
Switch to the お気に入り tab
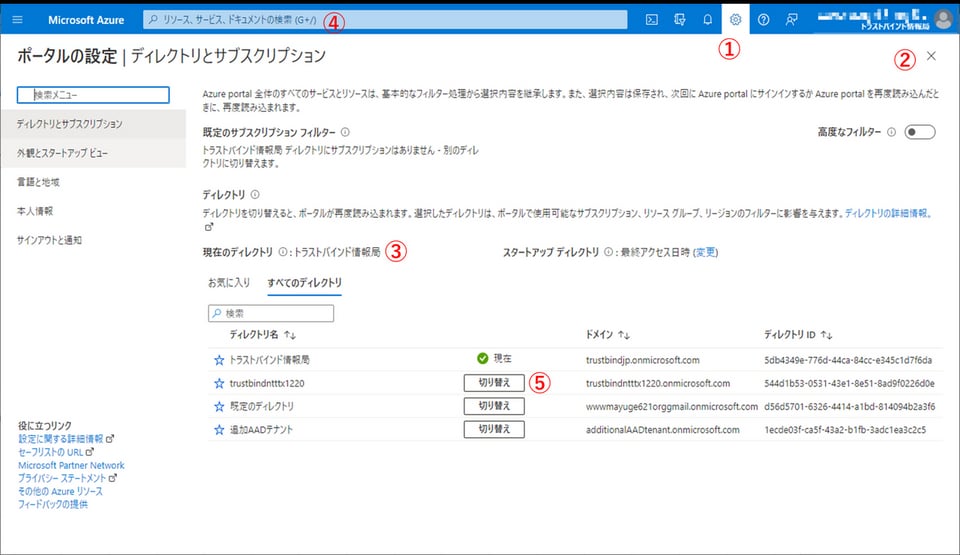point(229,282)
